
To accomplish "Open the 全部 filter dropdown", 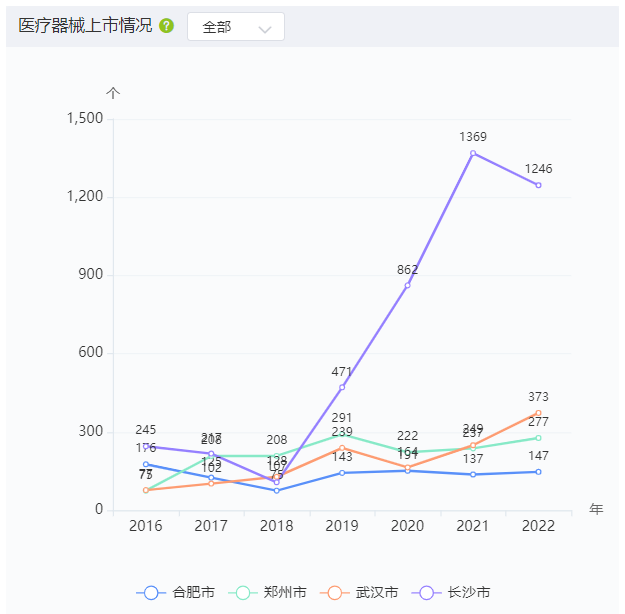I will [235, 27].
